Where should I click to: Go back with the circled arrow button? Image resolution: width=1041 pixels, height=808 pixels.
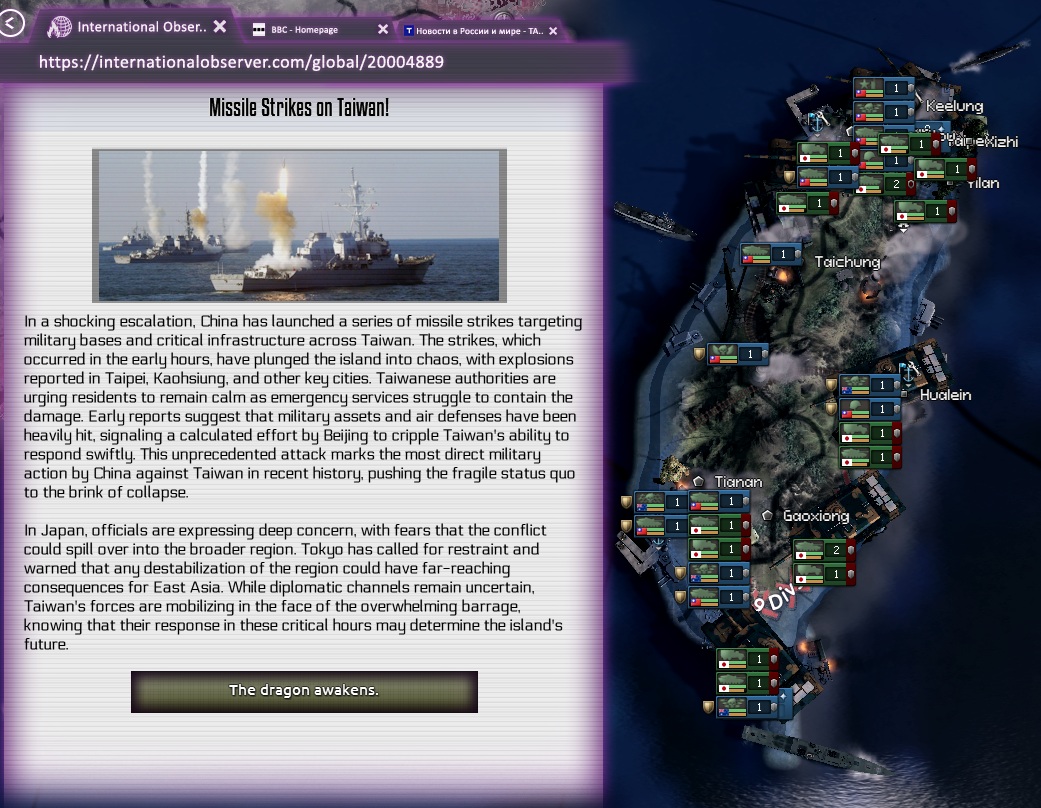coord(11,24)
